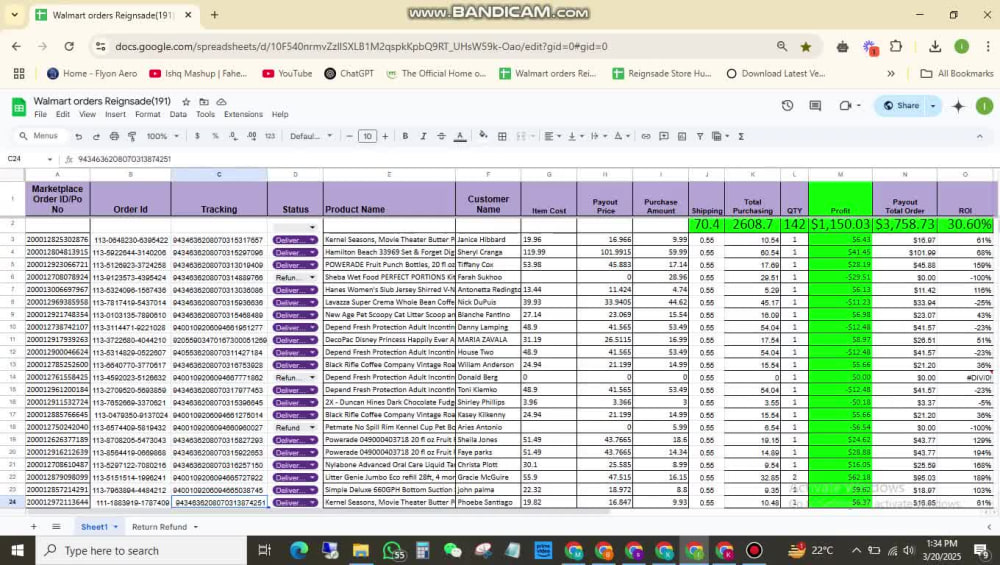Open the zoom 100% dropdown
The height and width of the screenshot is (565, 1000).
click(163, 136)
